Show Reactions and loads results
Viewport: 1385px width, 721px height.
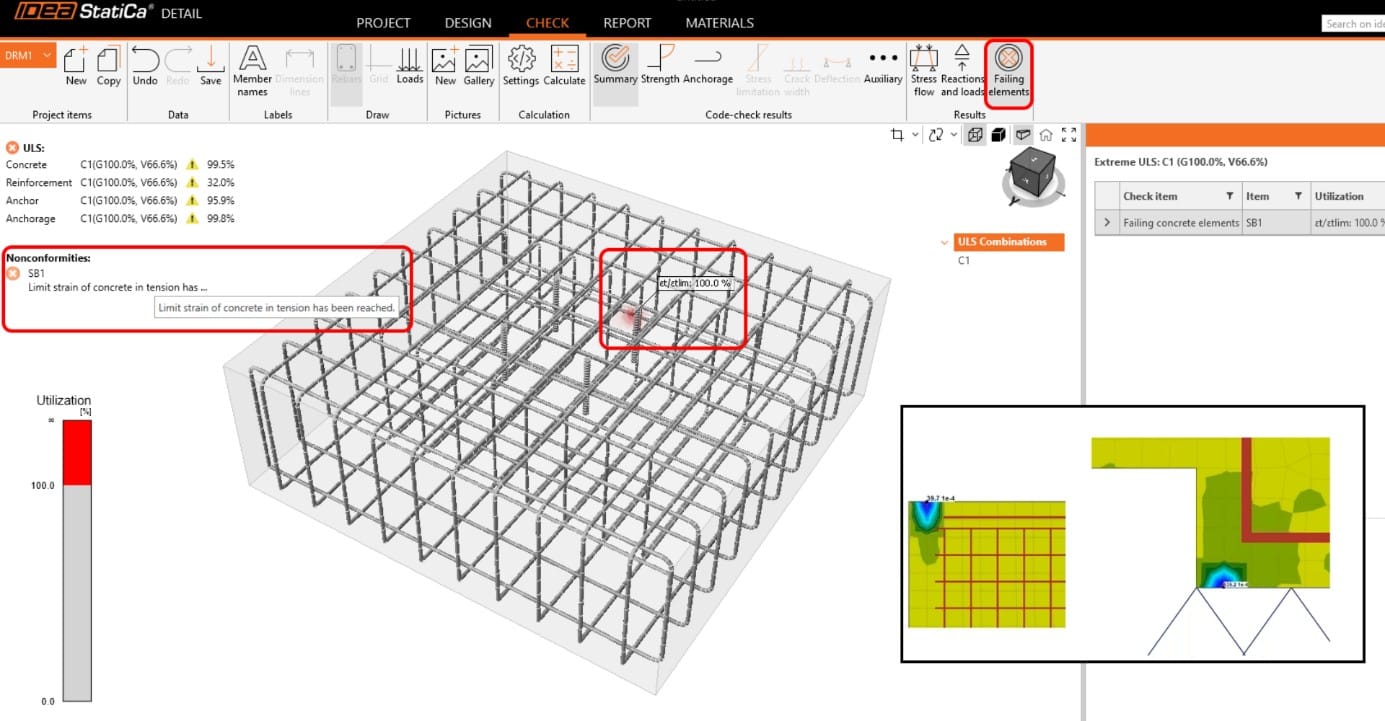[962, 72]
